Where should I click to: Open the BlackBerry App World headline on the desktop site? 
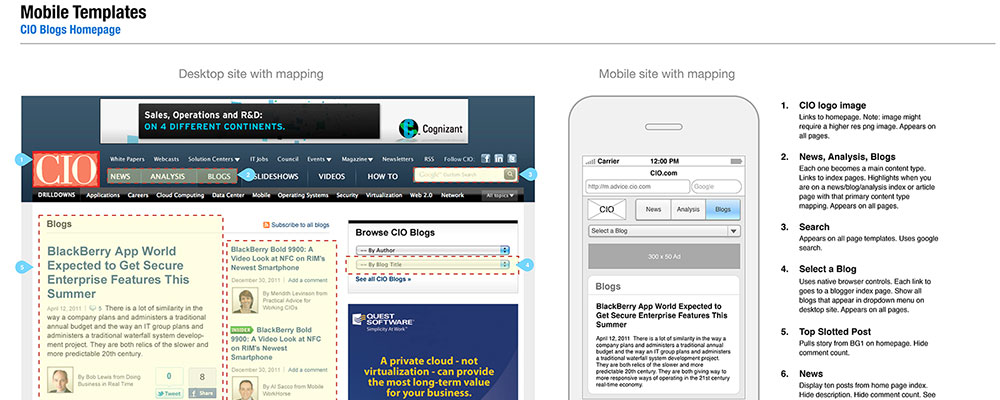point(118,272)
